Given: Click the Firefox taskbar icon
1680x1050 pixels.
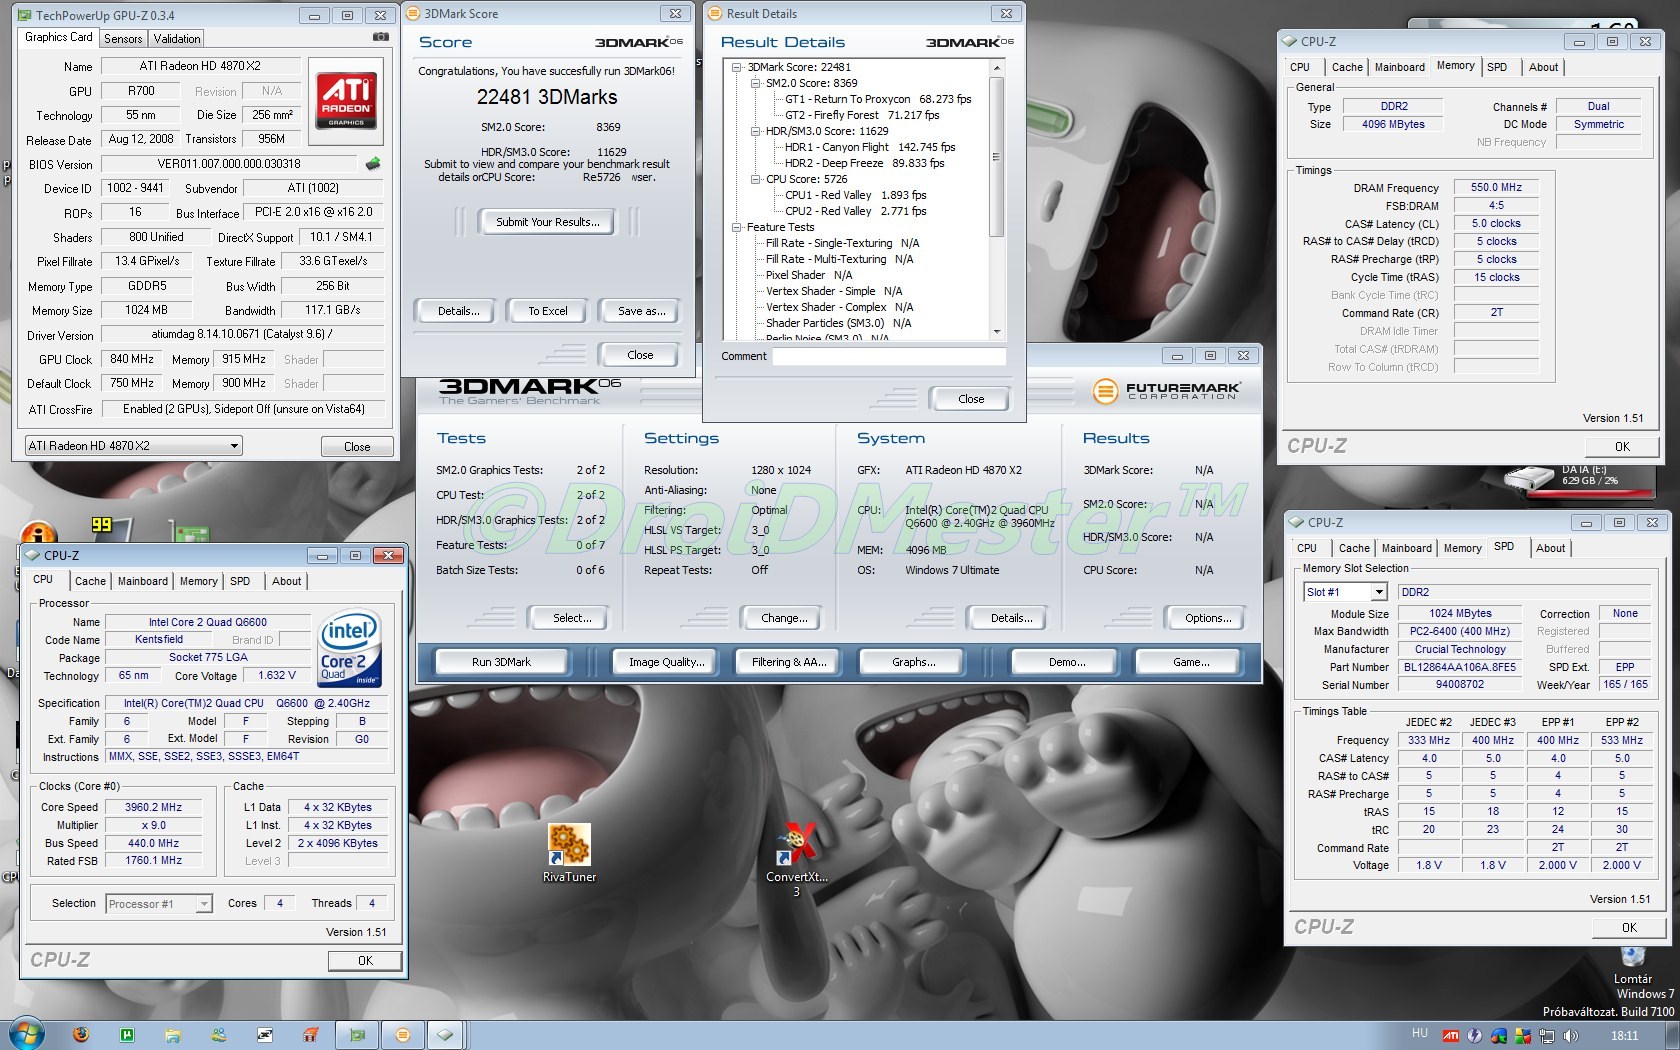Looking at the screenshot, I should tap(81, 1035).
